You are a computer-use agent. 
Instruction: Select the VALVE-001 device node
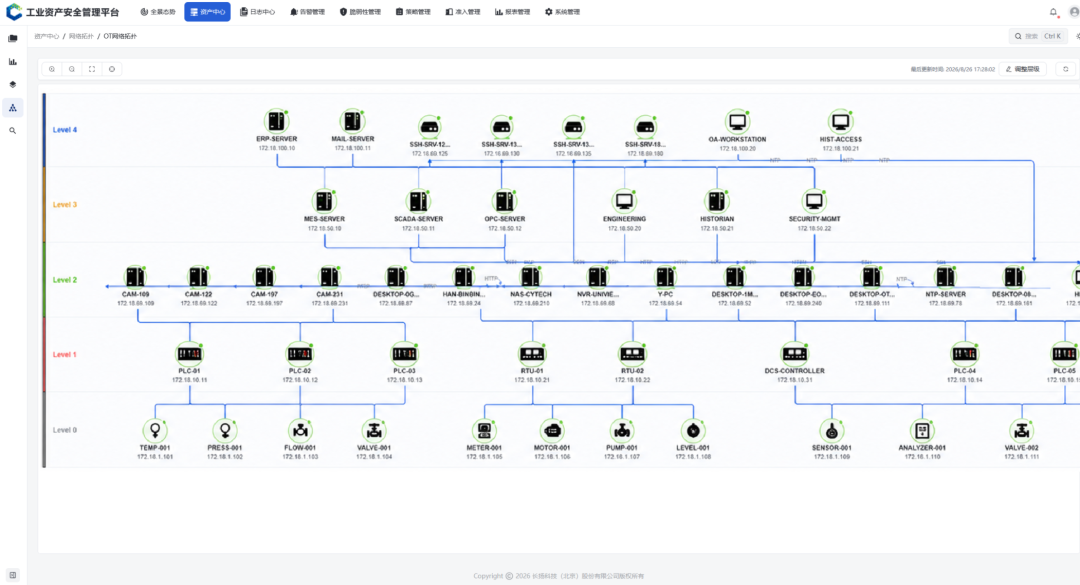pos(374,431)
